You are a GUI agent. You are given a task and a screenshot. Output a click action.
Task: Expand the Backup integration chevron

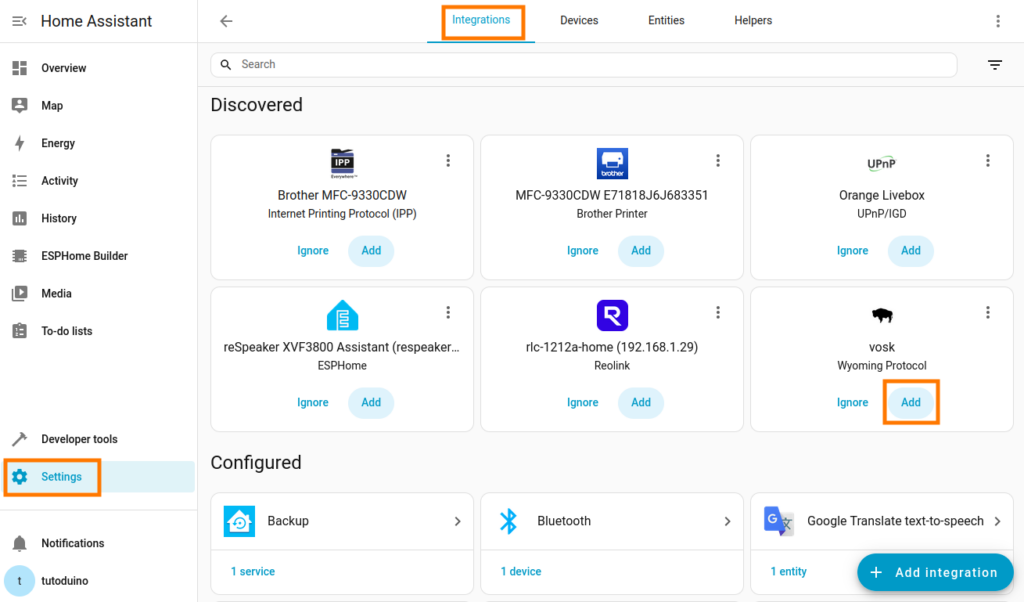click(457, 521)
